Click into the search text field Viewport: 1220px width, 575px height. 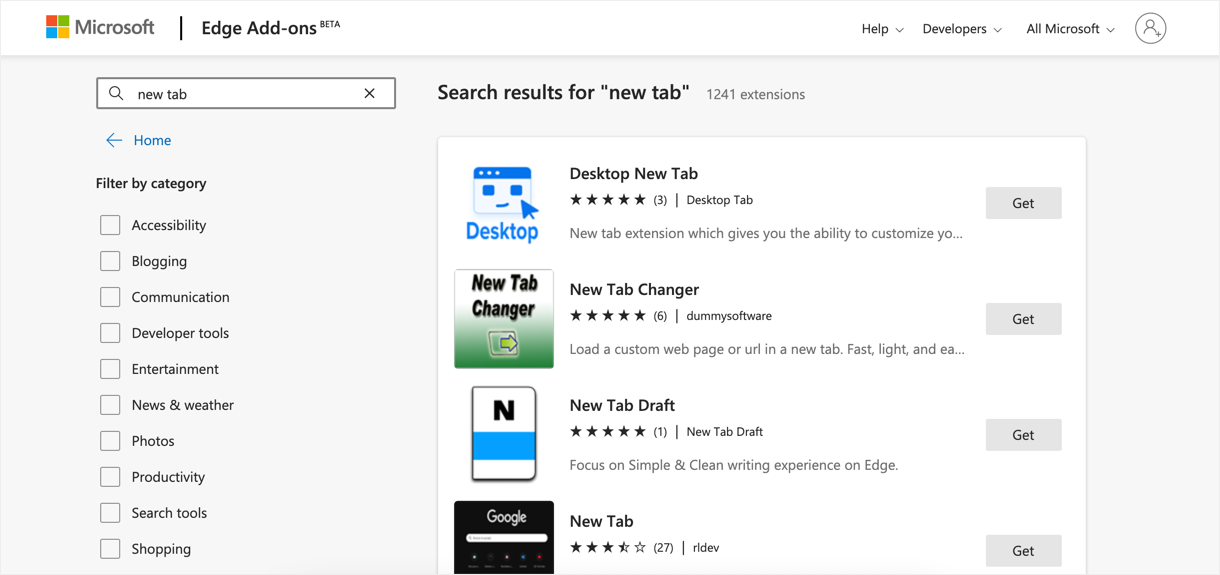245,94
